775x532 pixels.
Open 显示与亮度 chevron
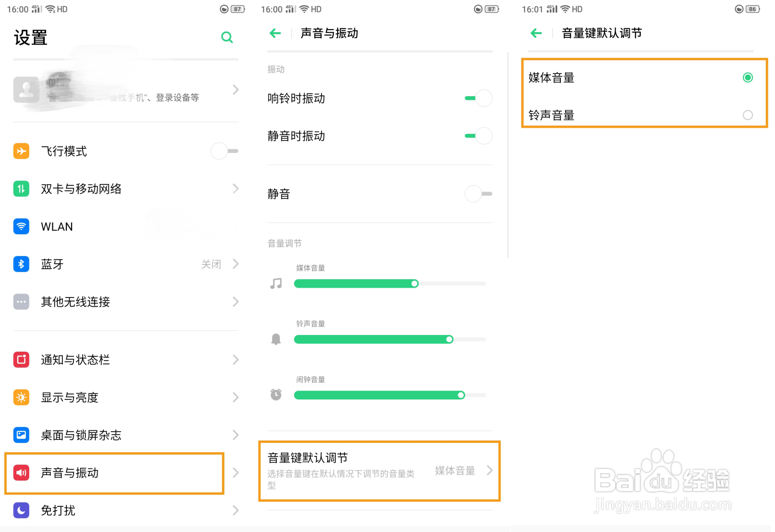point(236,397)
